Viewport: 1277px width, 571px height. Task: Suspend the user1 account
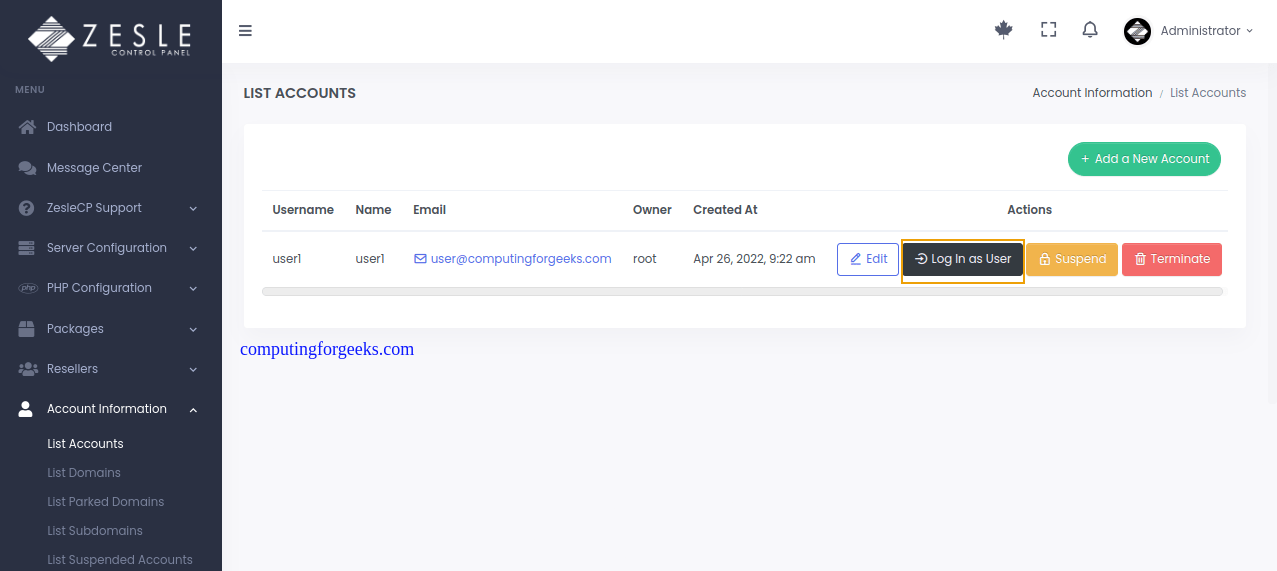1072,259
